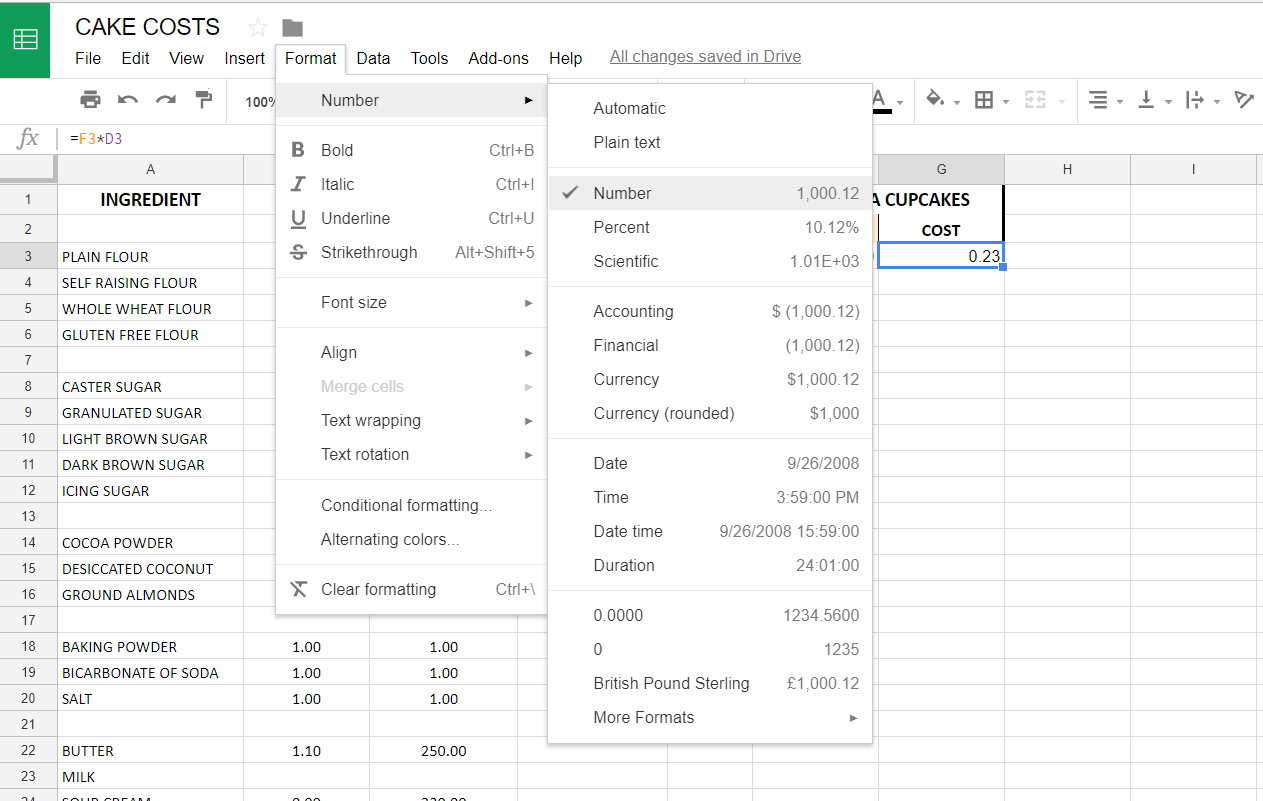Star the CAKE COSTS document
Viewport: 1263px width, 801px height.
pyautogui.click(x=258, y=27)
